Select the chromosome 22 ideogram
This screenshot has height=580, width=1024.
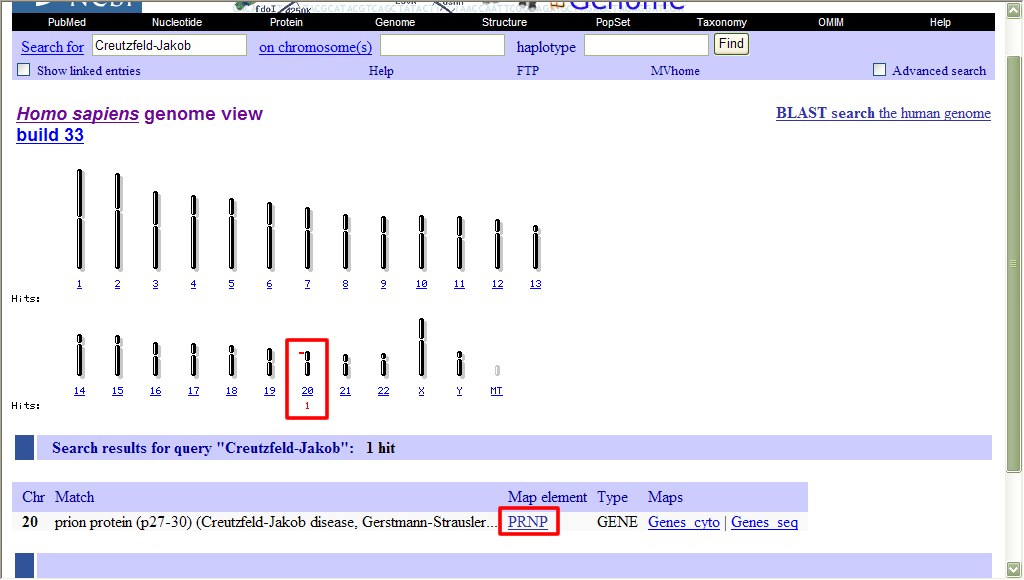click(x=383, y=364)
